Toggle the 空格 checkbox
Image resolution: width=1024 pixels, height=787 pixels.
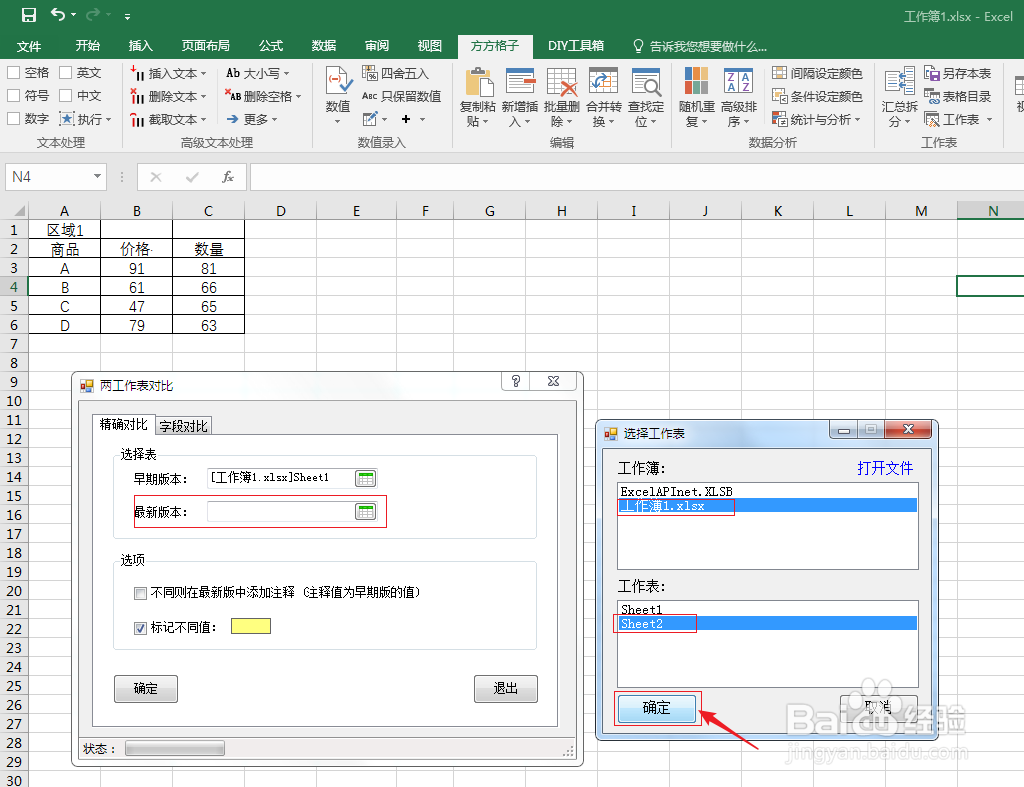tap(13, 72)
